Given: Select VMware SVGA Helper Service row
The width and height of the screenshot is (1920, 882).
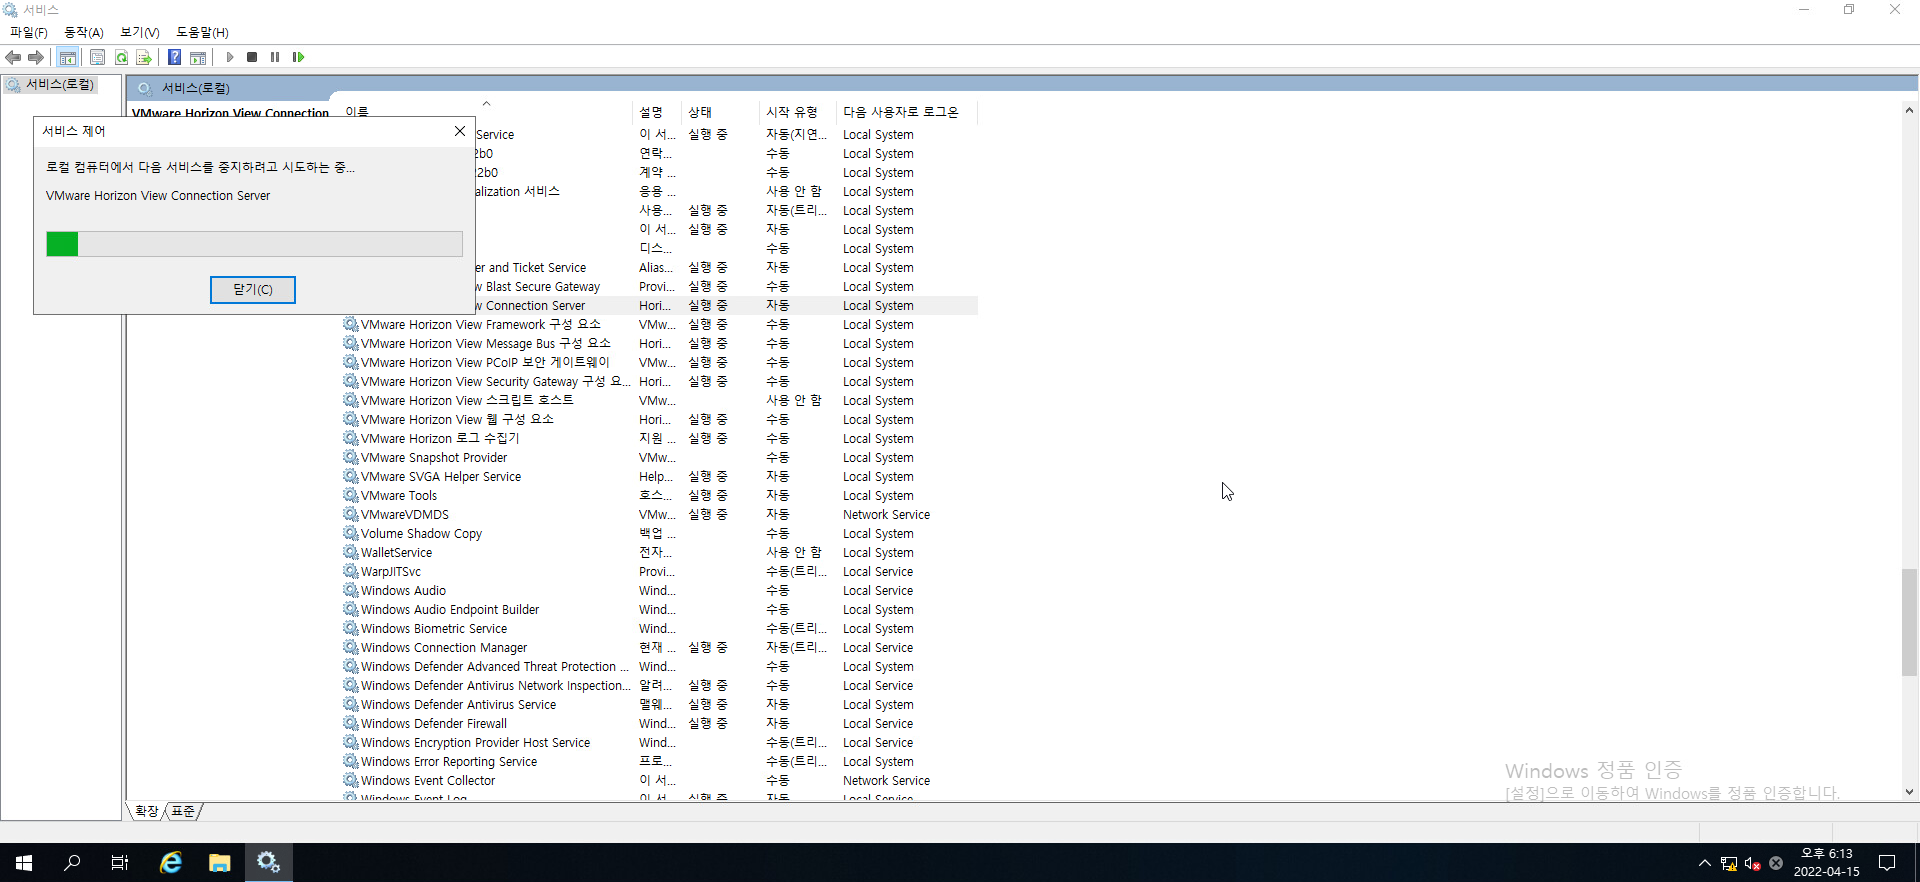Looking at the screenshot, I should pos(660,477).
